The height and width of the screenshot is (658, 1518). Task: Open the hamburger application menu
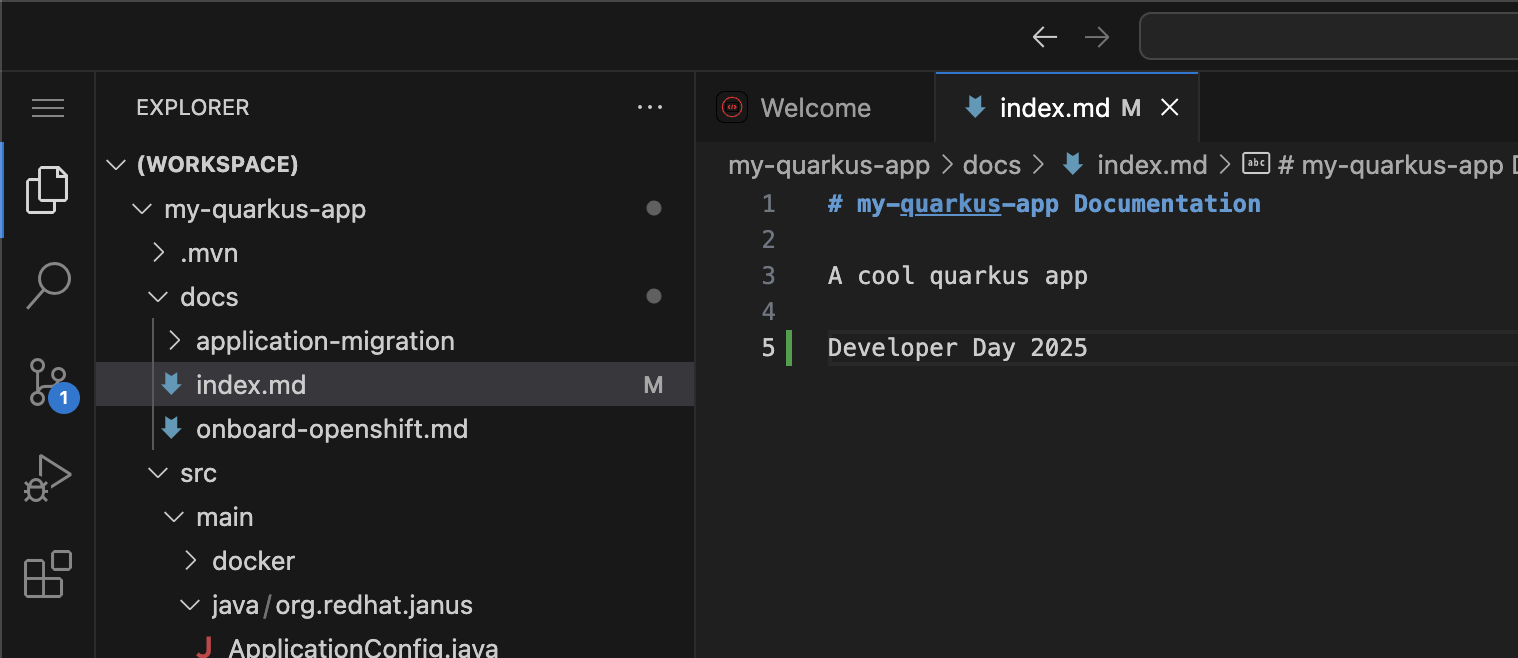(x=48, y=108)
